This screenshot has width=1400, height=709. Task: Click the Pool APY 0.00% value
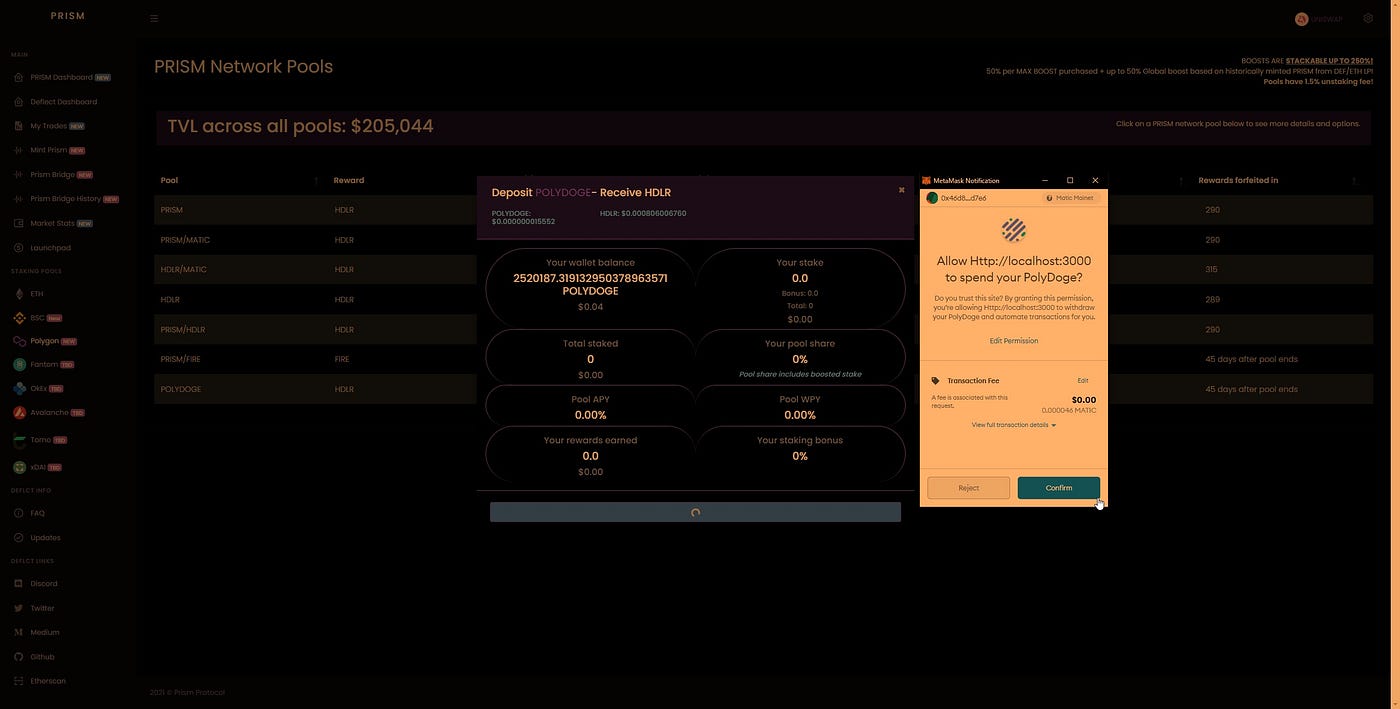[590, 415]
